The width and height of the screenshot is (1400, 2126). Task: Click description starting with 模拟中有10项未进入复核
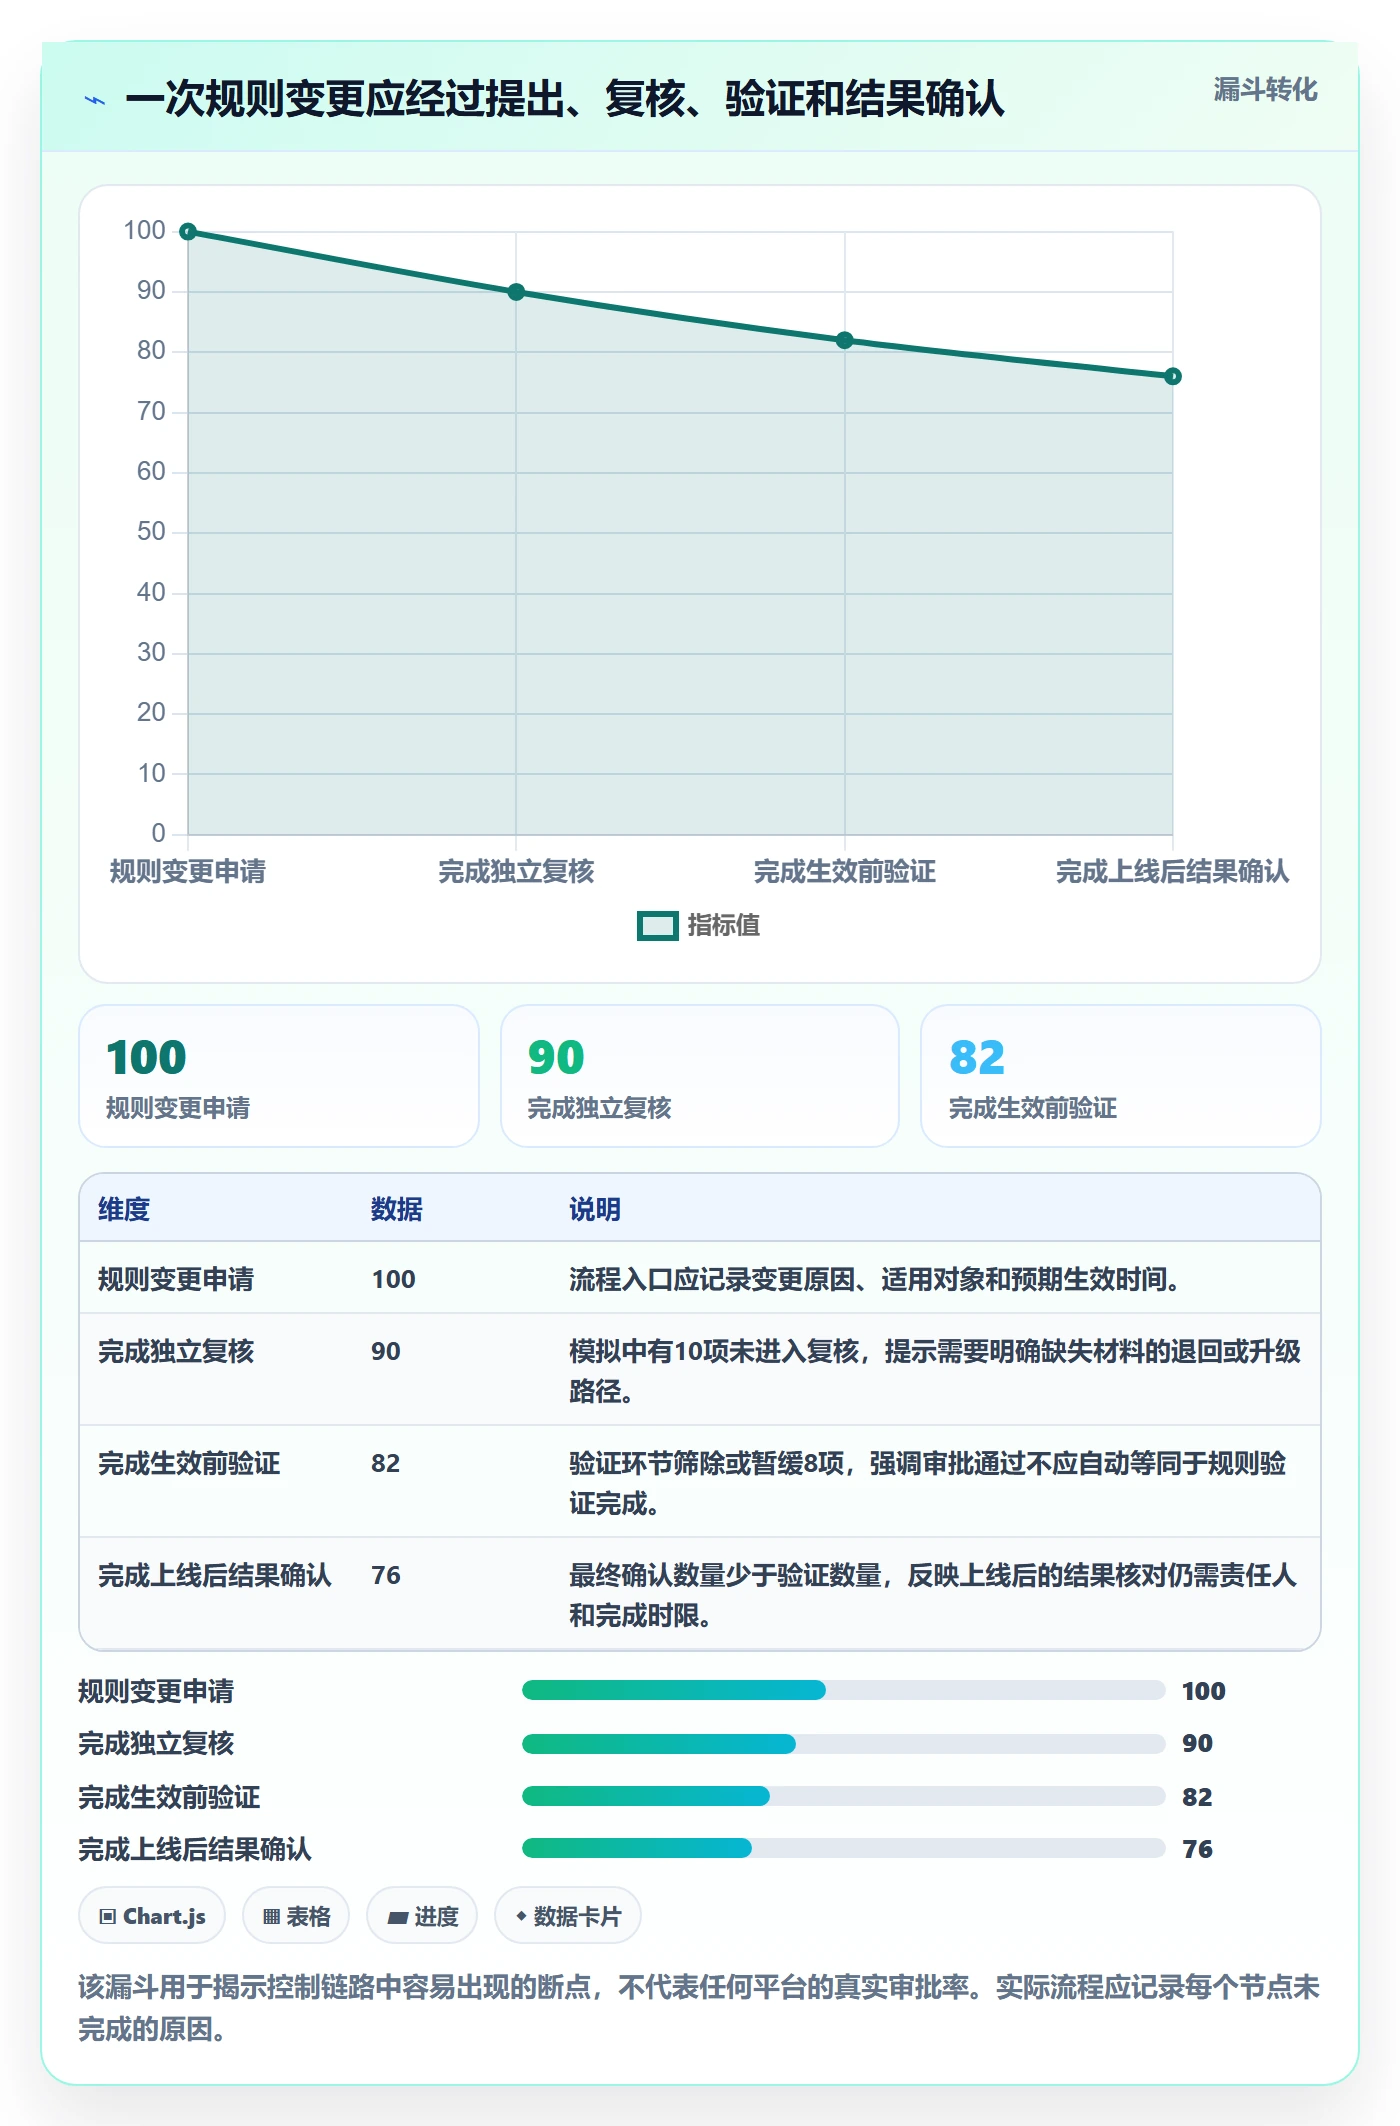935,1372
